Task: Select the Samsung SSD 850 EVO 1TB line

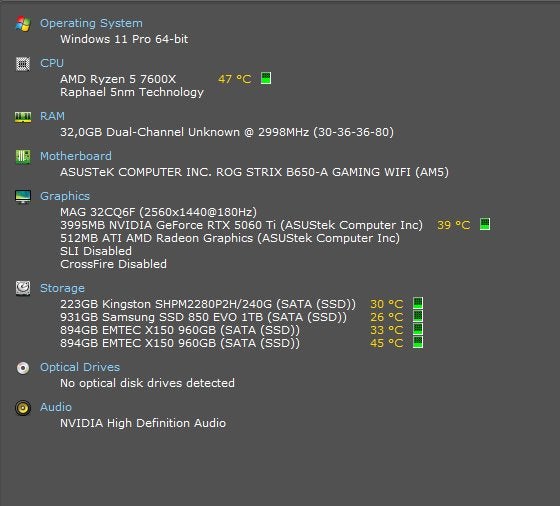Action: pyautogui.click(x=203, y=317)
